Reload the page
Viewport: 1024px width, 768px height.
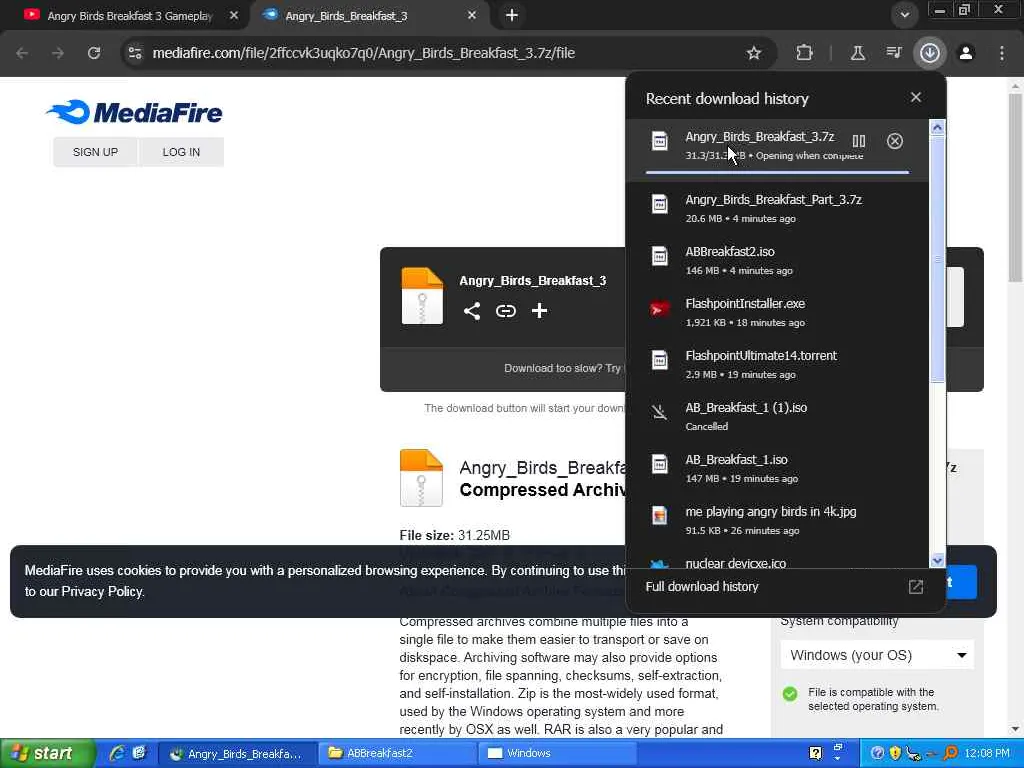point(94,53)
